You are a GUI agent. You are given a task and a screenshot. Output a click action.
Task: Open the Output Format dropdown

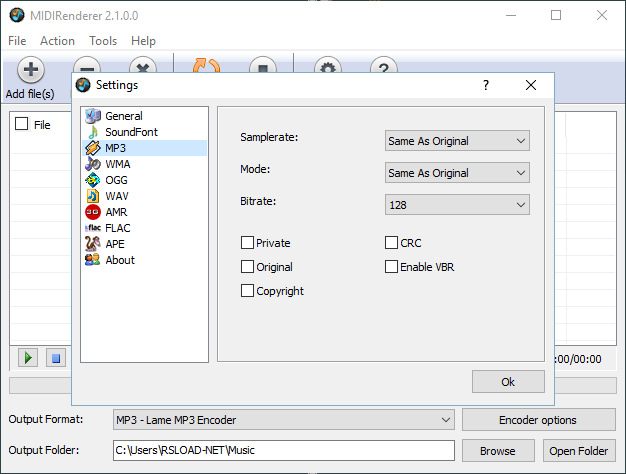tap(283, 420)
